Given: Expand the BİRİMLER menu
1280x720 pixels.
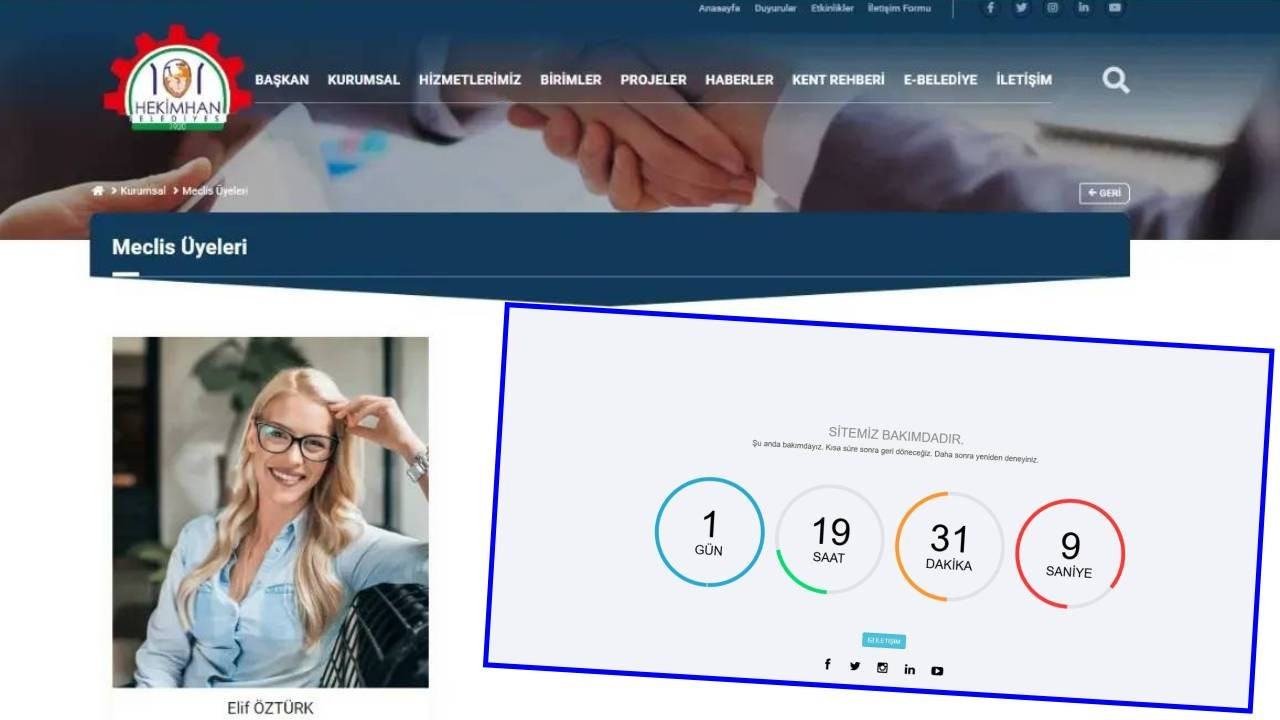Looking at the screenshot, I should (x=570, y=80).
